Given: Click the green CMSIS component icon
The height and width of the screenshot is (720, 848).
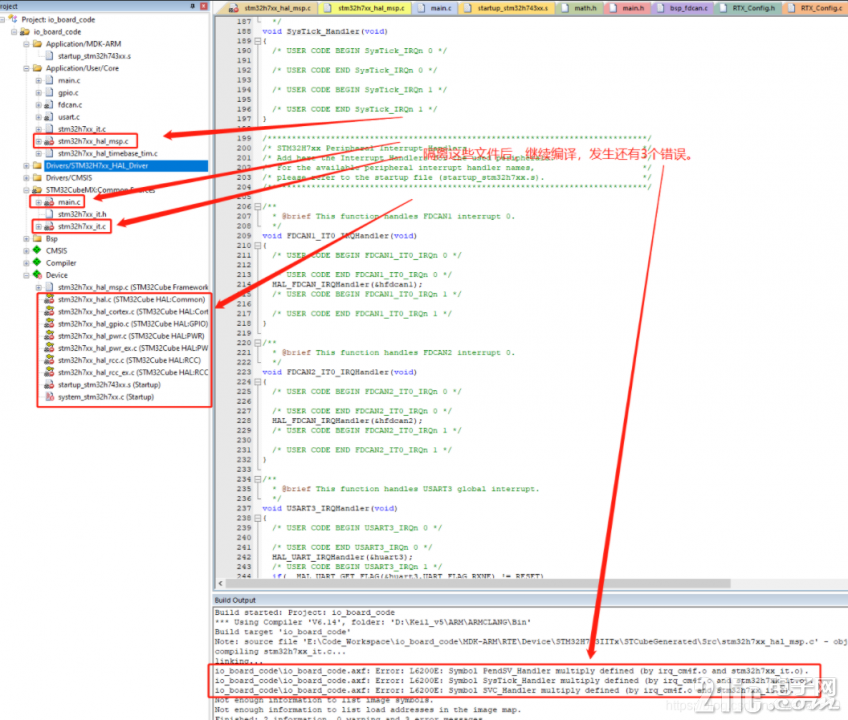Looking at the screenshot, I should (x=37, y=250).
